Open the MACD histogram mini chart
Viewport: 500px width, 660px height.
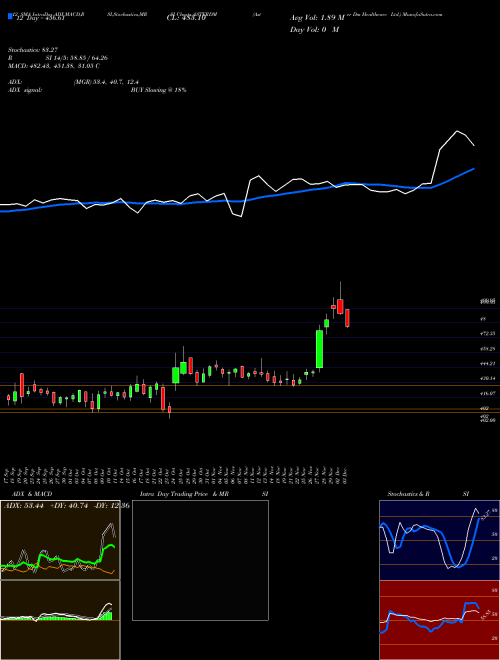[x=60, y=620]
